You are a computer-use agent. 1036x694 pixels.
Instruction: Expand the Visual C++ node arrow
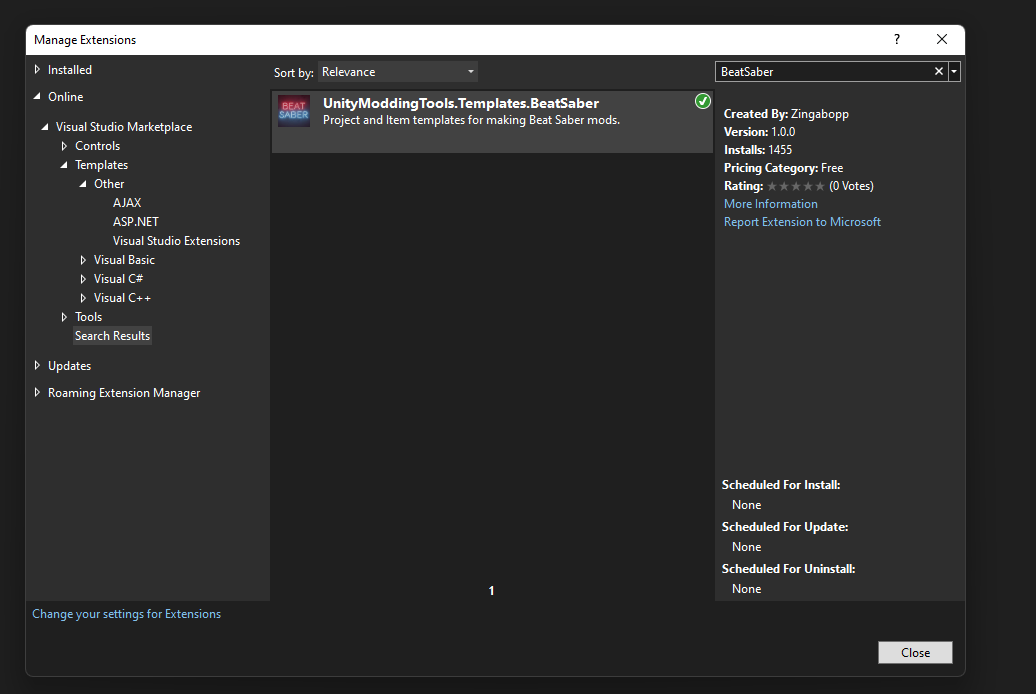(83, 298)
